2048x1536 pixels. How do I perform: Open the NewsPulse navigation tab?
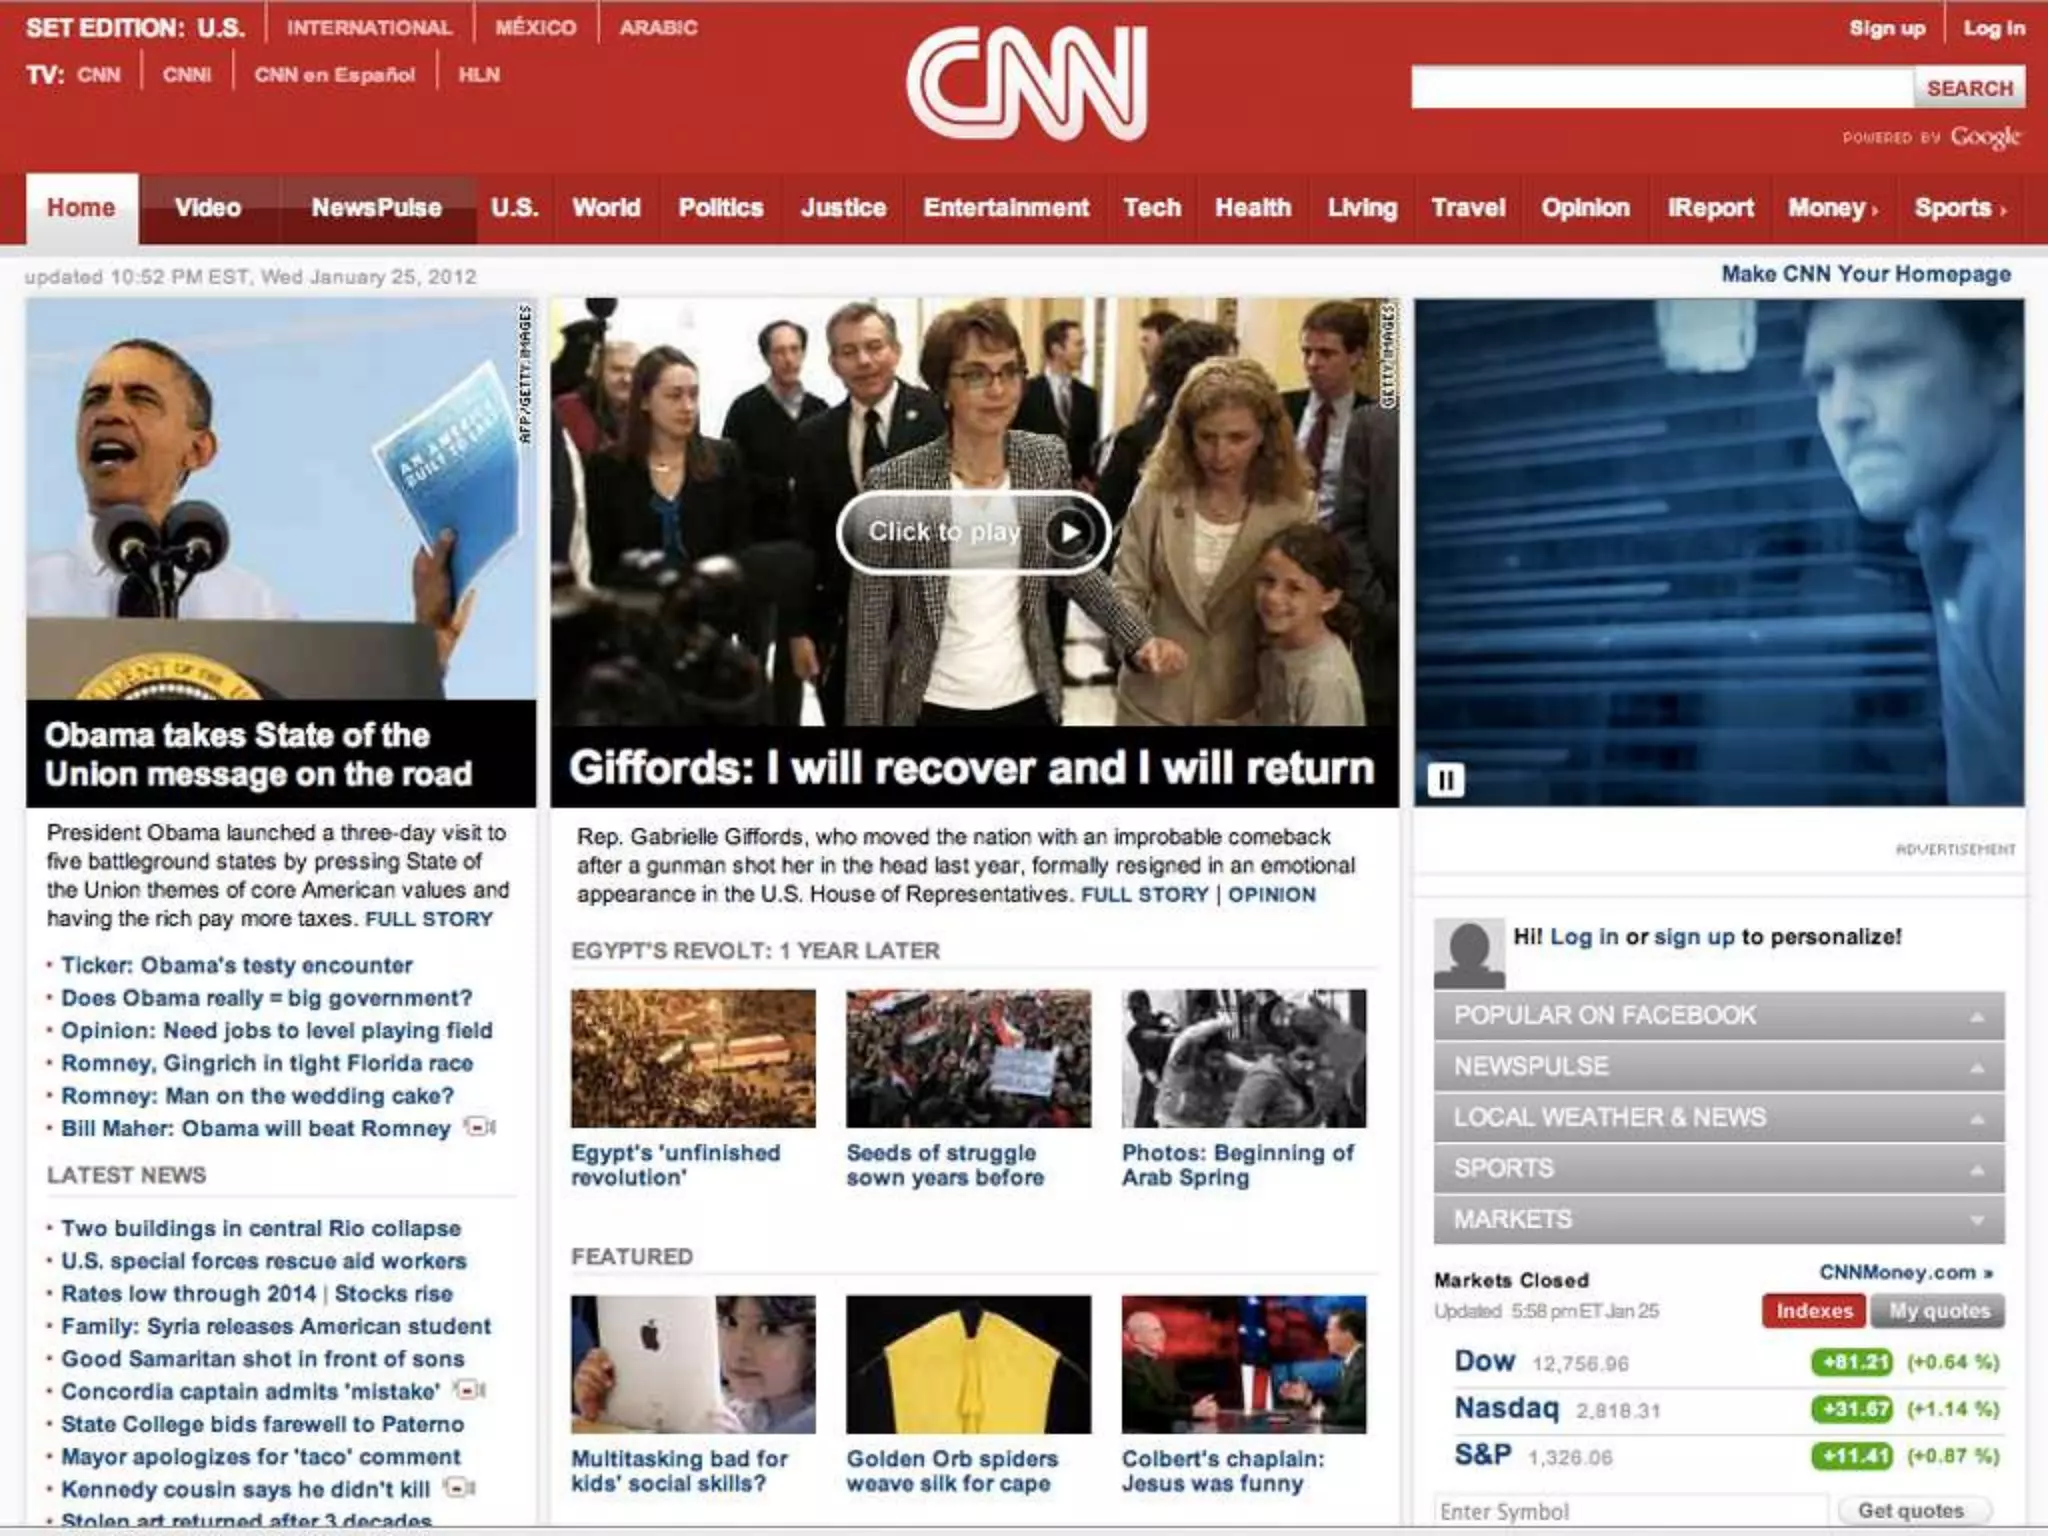(x=376, y=208)
